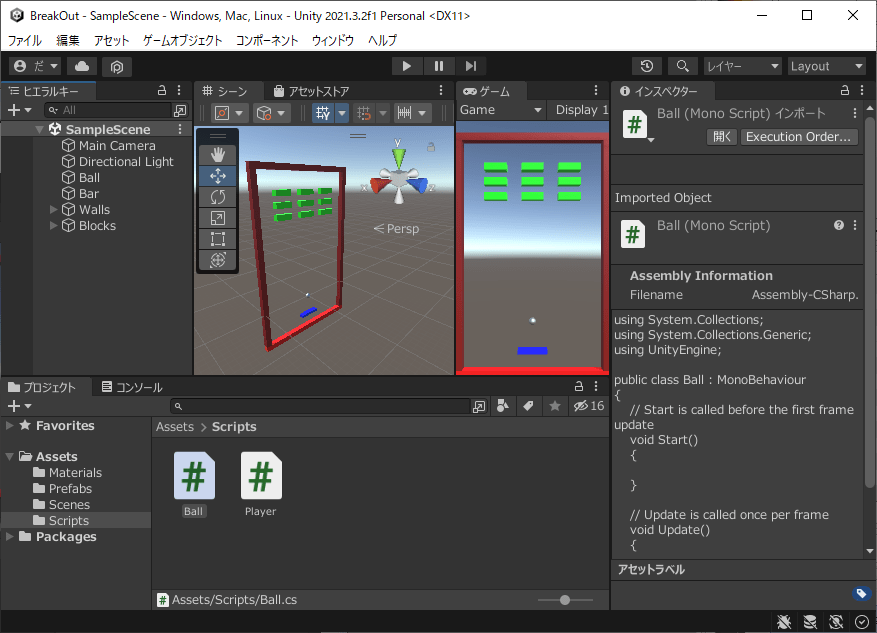Click the cache server status icon

(x=810, y=622)
